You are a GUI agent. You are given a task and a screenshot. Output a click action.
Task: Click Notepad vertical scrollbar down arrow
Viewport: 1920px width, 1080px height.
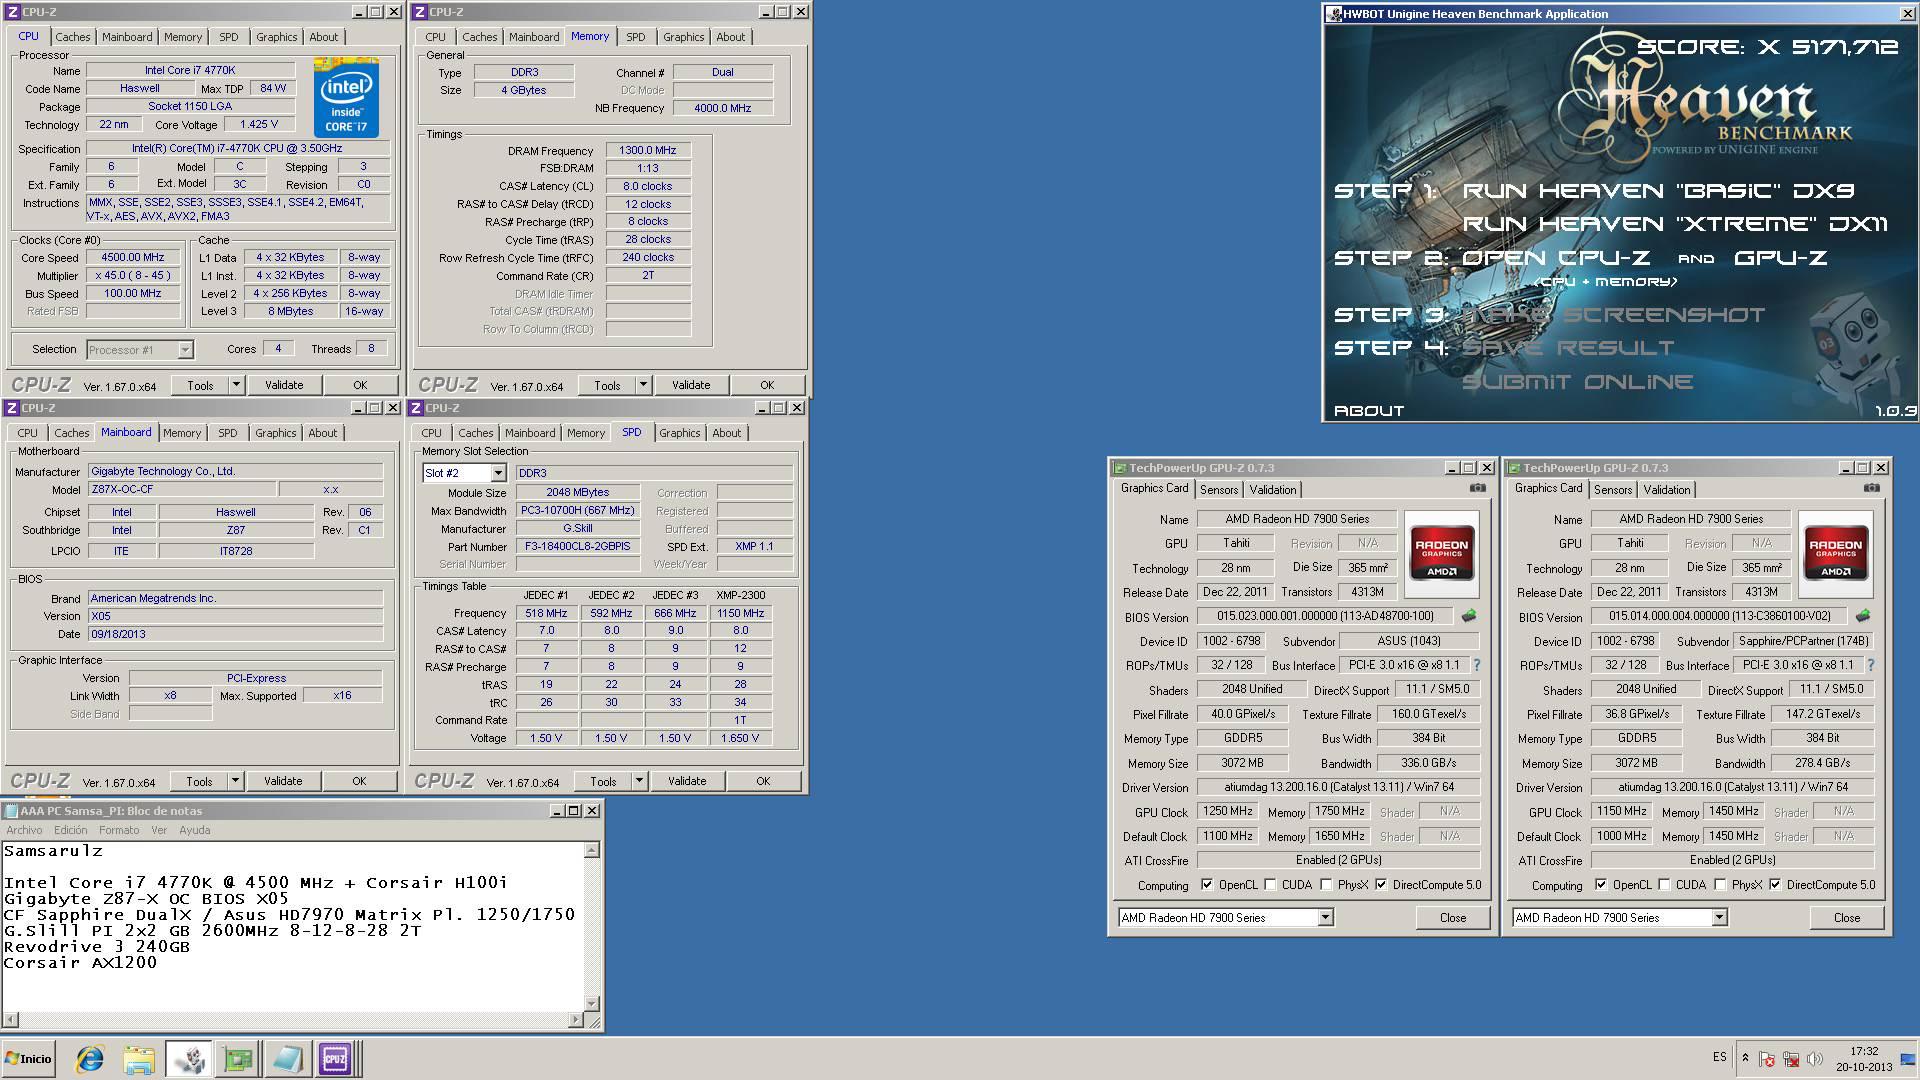[x=592, y=1003]
